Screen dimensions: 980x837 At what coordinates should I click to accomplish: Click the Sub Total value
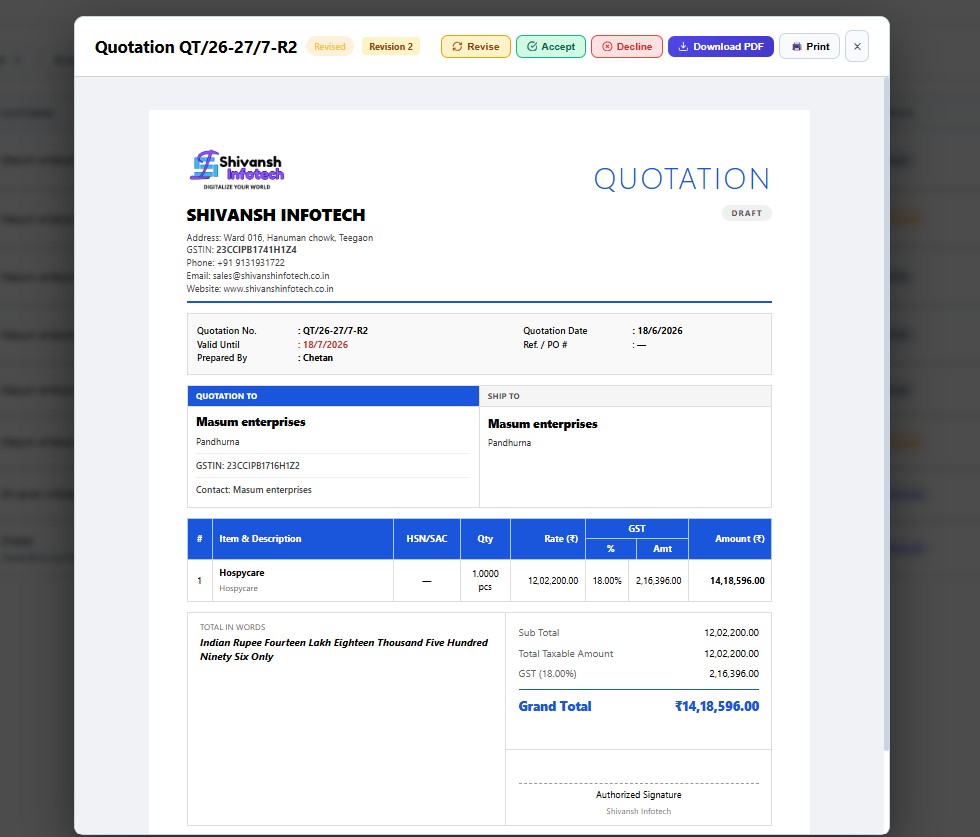tap(731, 633)
